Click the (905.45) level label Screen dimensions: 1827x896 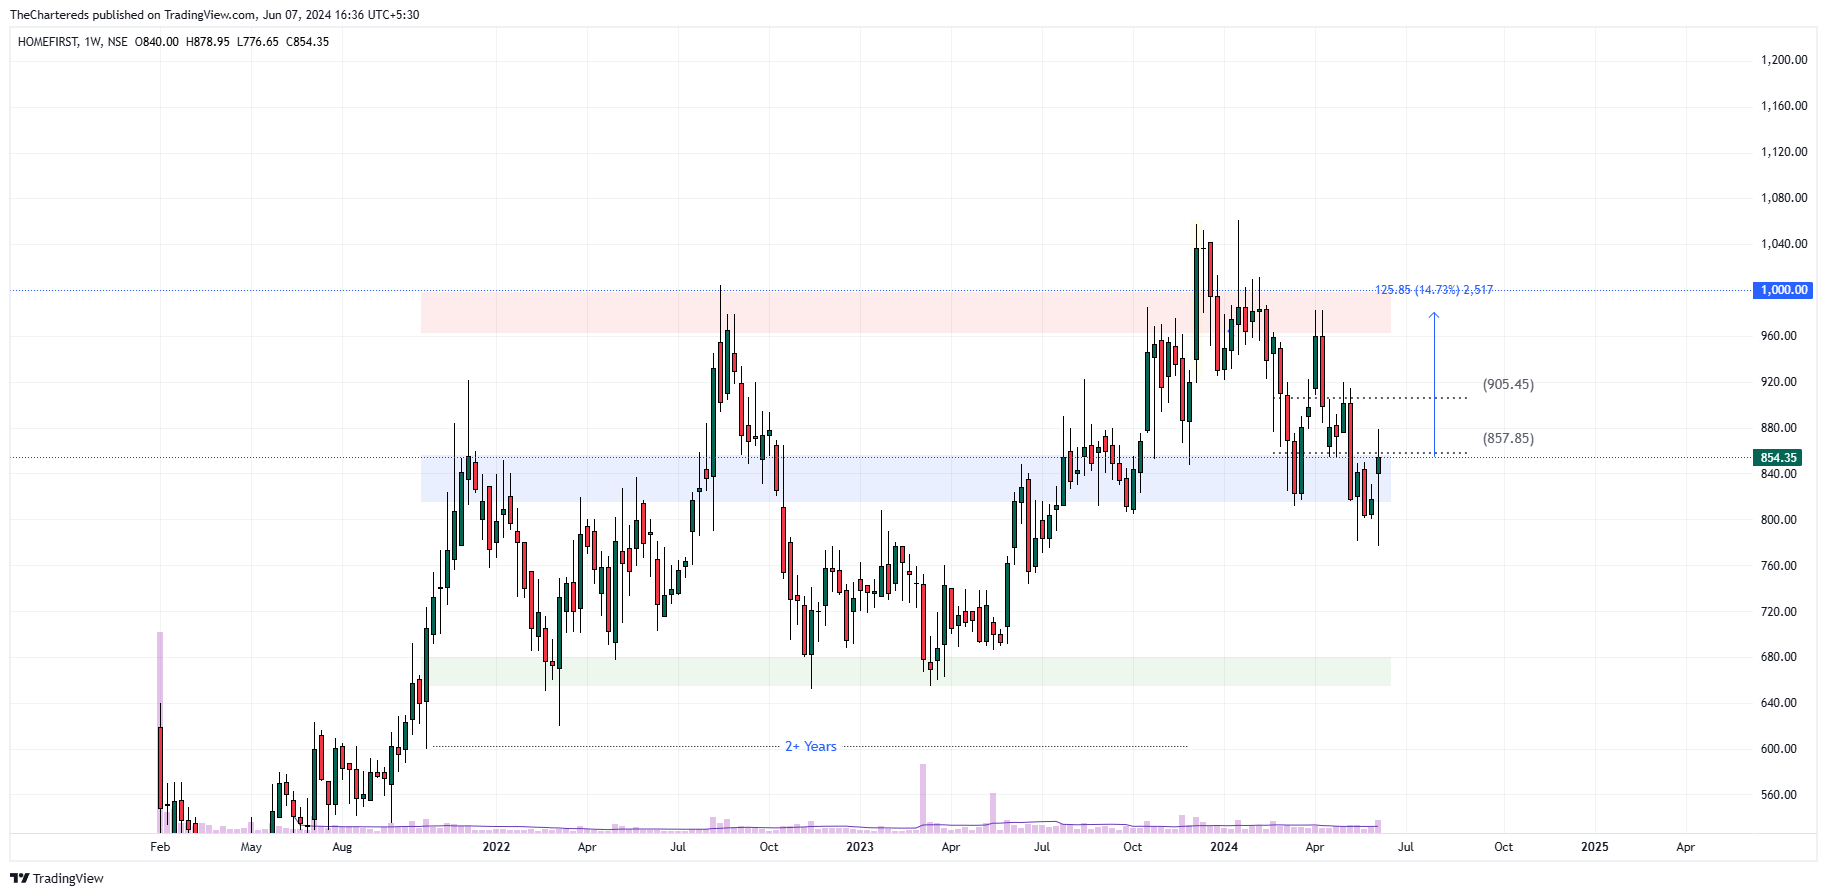click(1508, 384)
